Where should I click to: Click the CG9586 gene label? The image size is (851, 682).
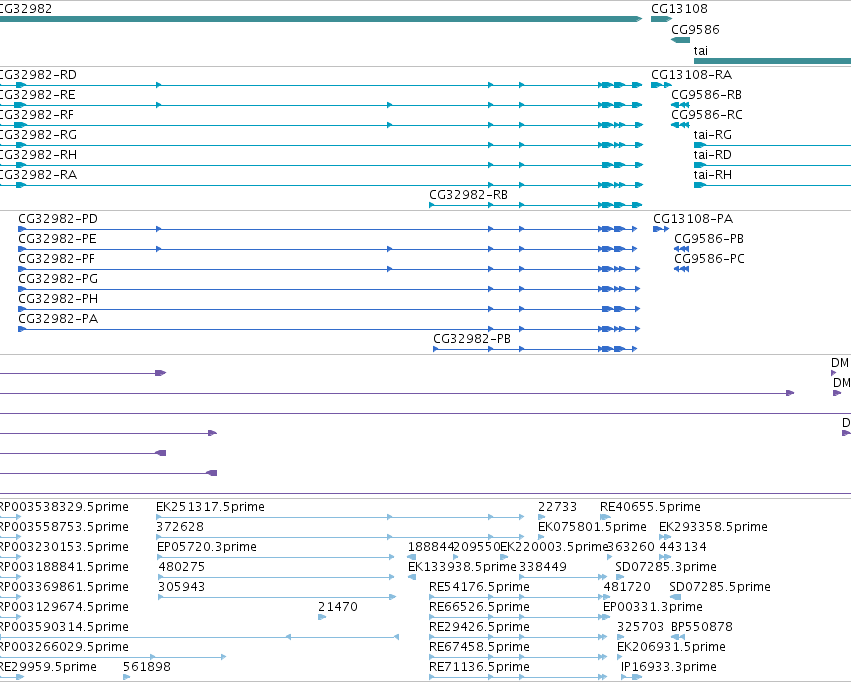click(695, 30)
